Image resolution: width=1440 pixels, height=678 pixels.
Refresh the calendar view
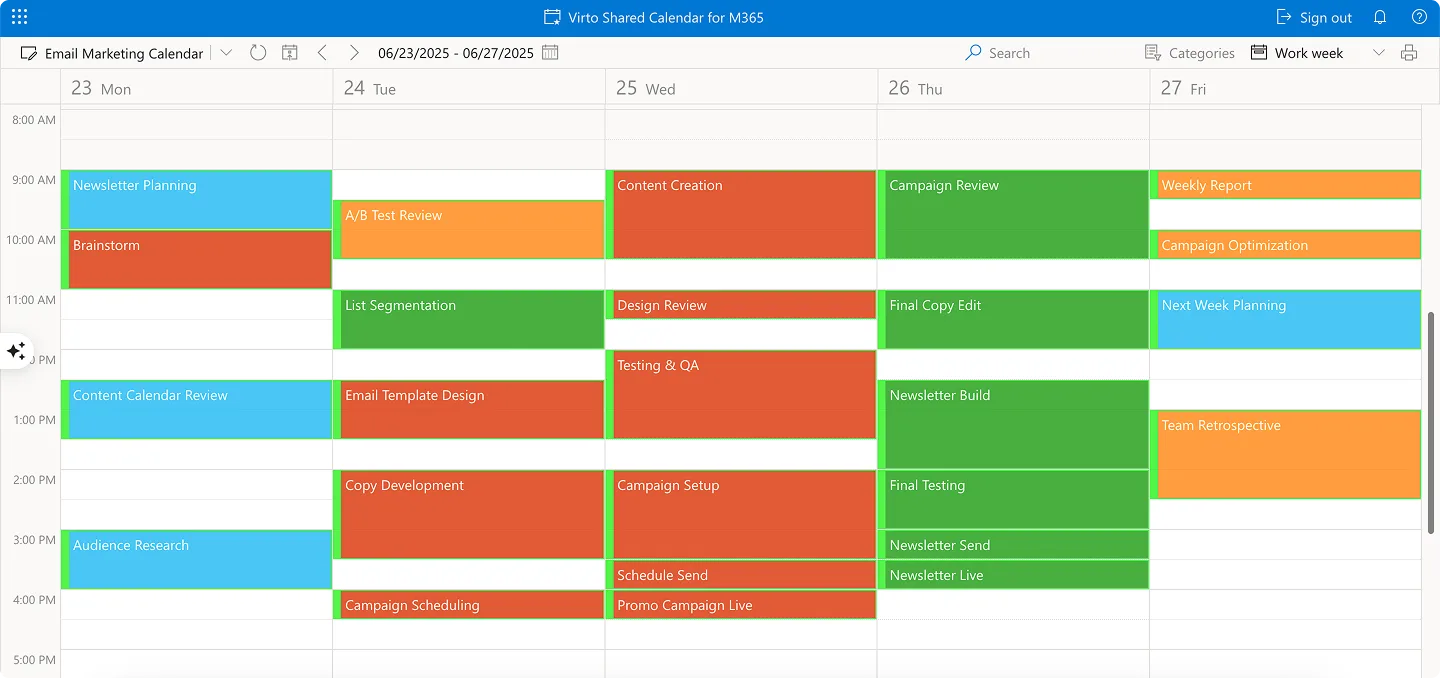pos(258,52)
